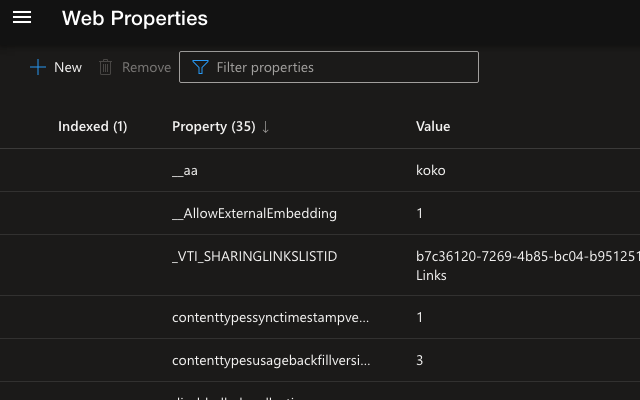Click the plus icon for New
The height and width of the screenshot is (400, 640).
[38, 67]
